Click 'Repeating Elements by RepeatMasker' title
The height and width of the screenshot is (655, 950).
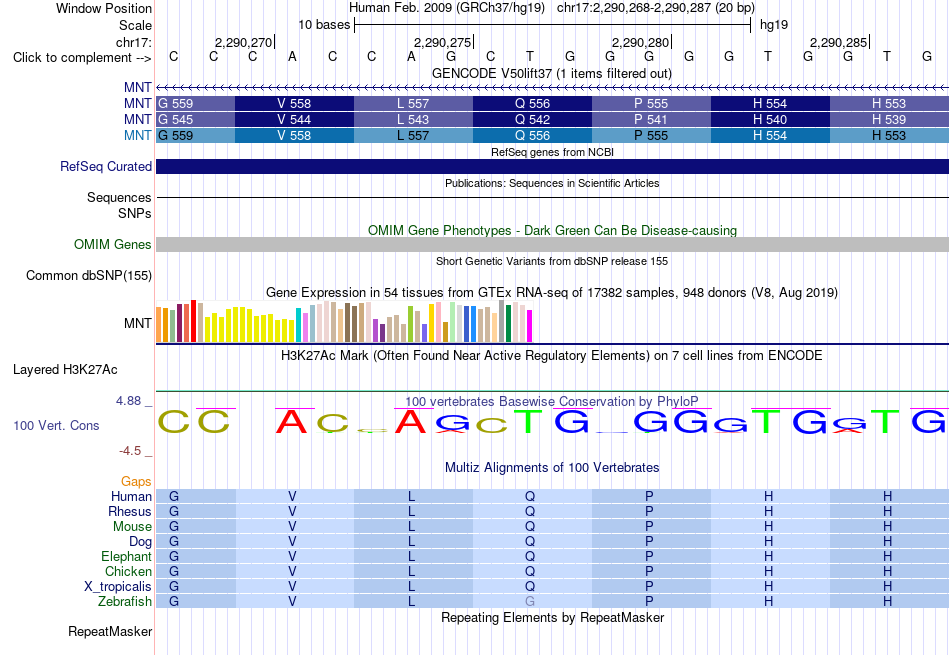552,617
